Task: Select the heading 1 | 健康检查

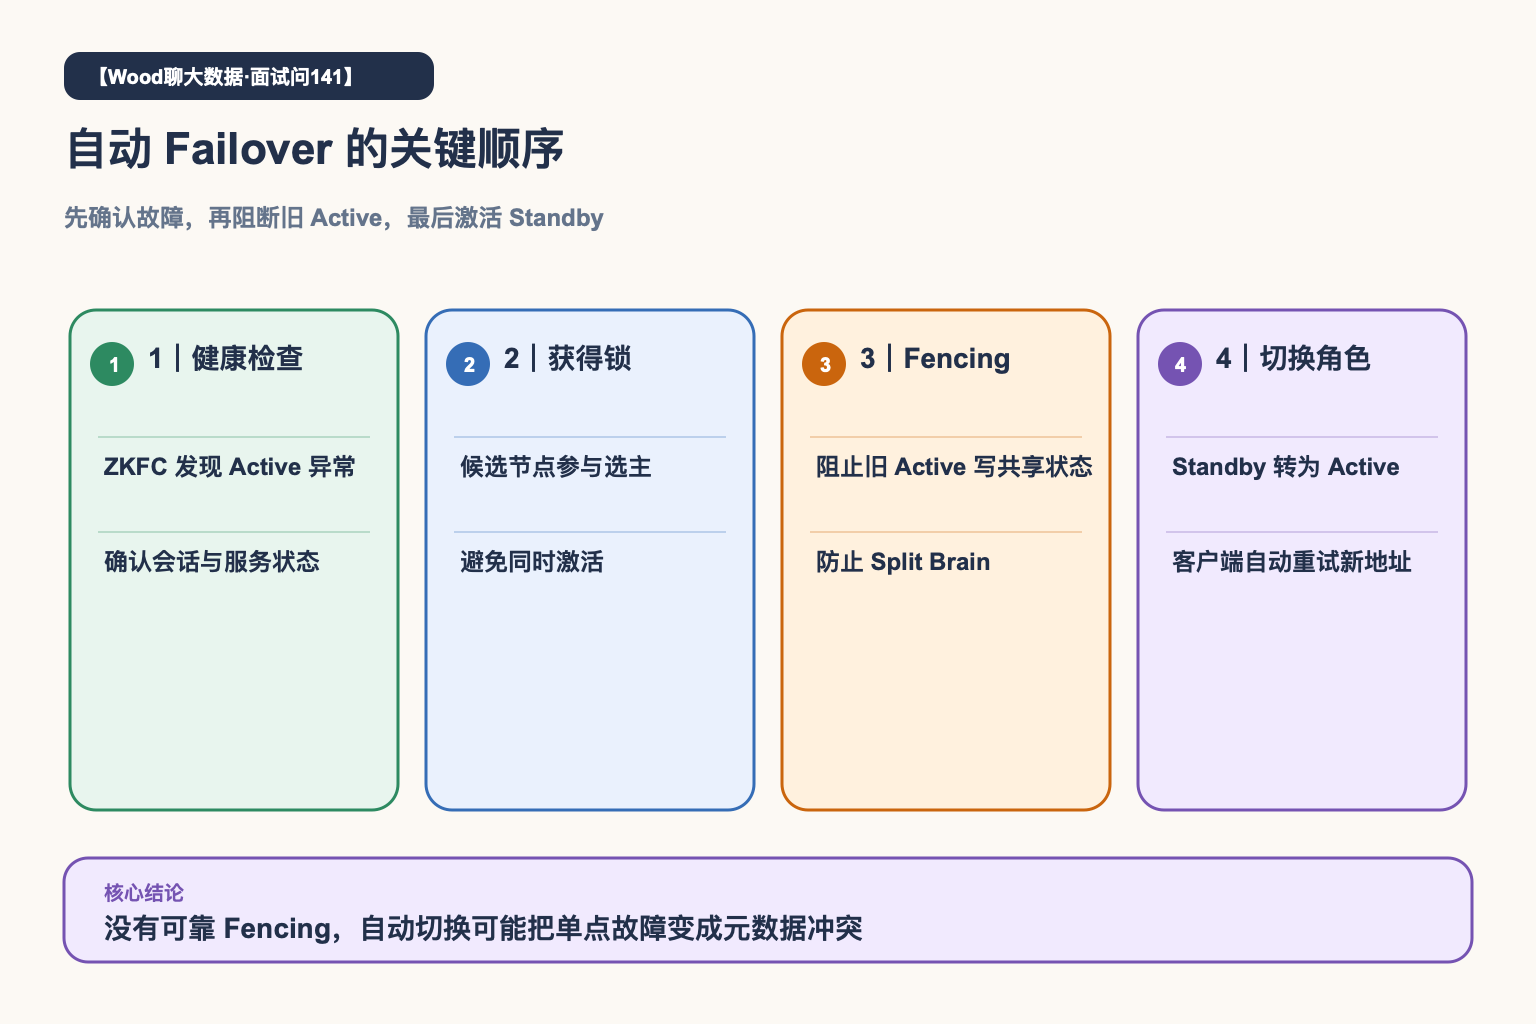Action: (x=225, y=358)
